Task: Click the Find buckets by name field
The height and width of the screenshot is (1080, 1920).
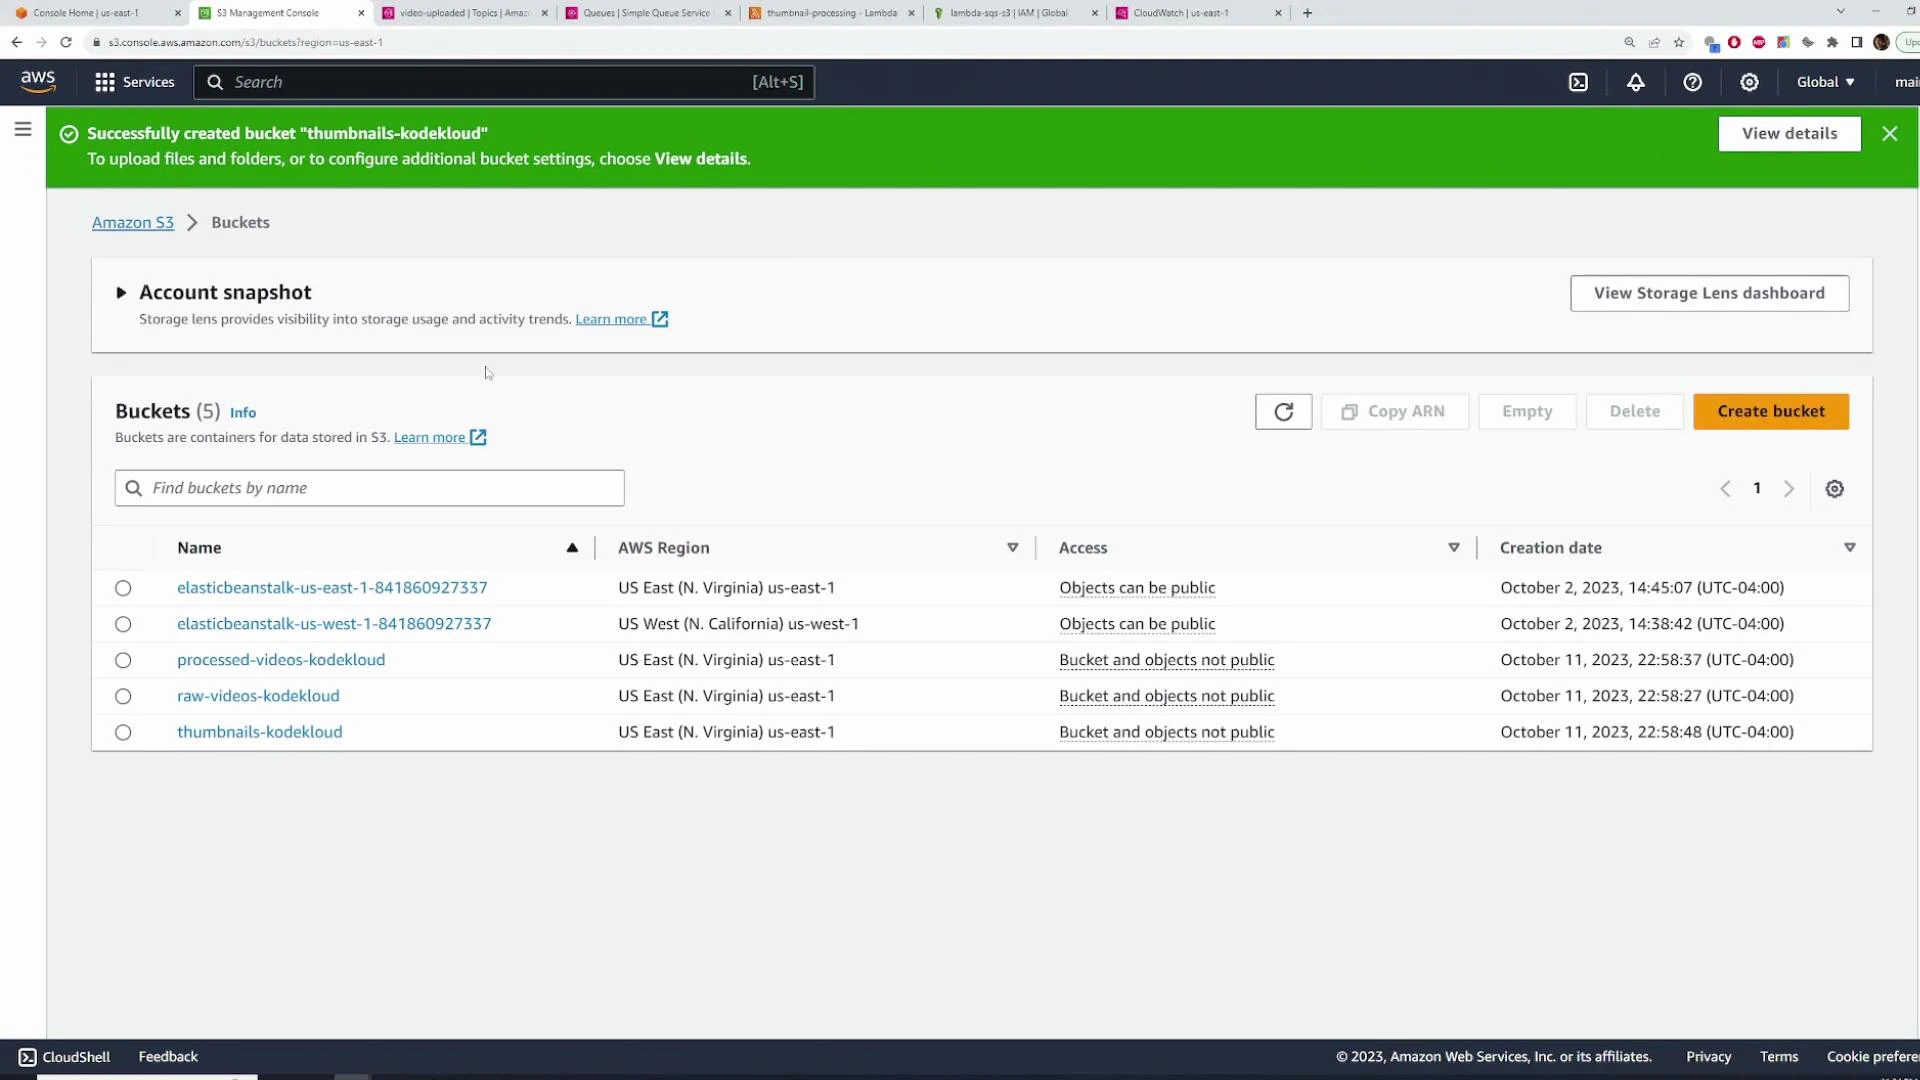Action: tap(369, 488)
